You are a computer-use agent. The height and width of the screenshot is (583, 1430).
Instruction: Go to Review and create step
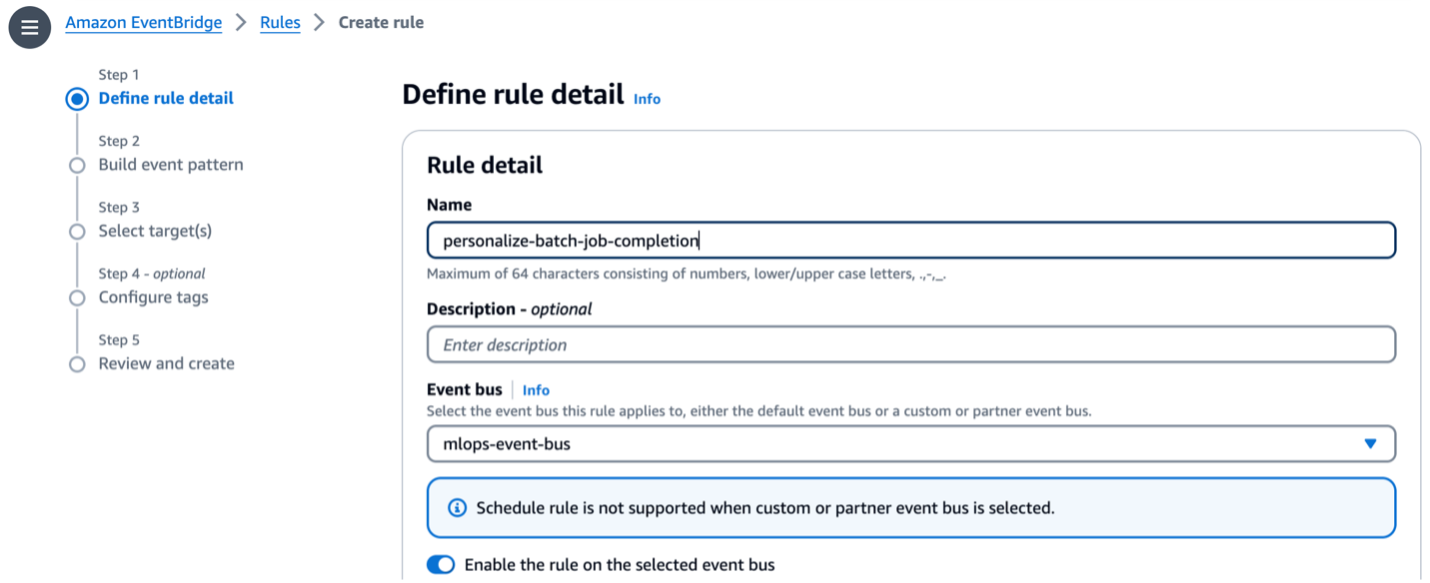[166, 364]
